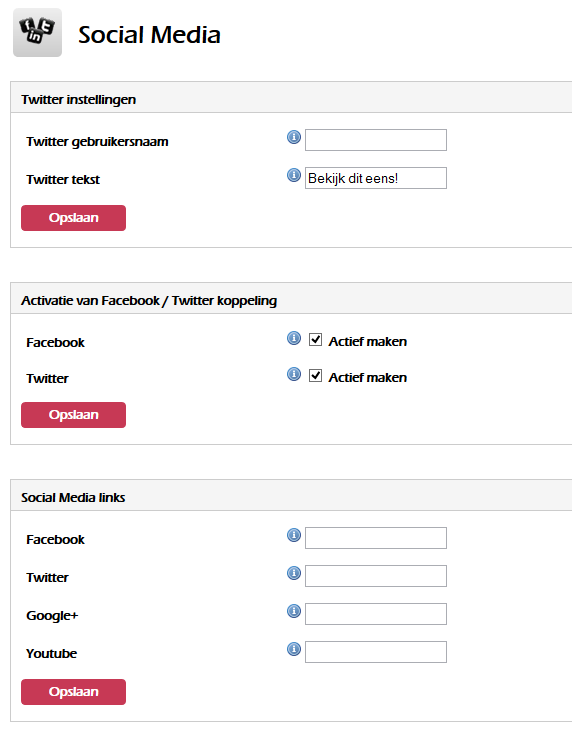Open info icon for Twitter gebruikersnaam
Screen dimensions: 572x734
[294, 137]
